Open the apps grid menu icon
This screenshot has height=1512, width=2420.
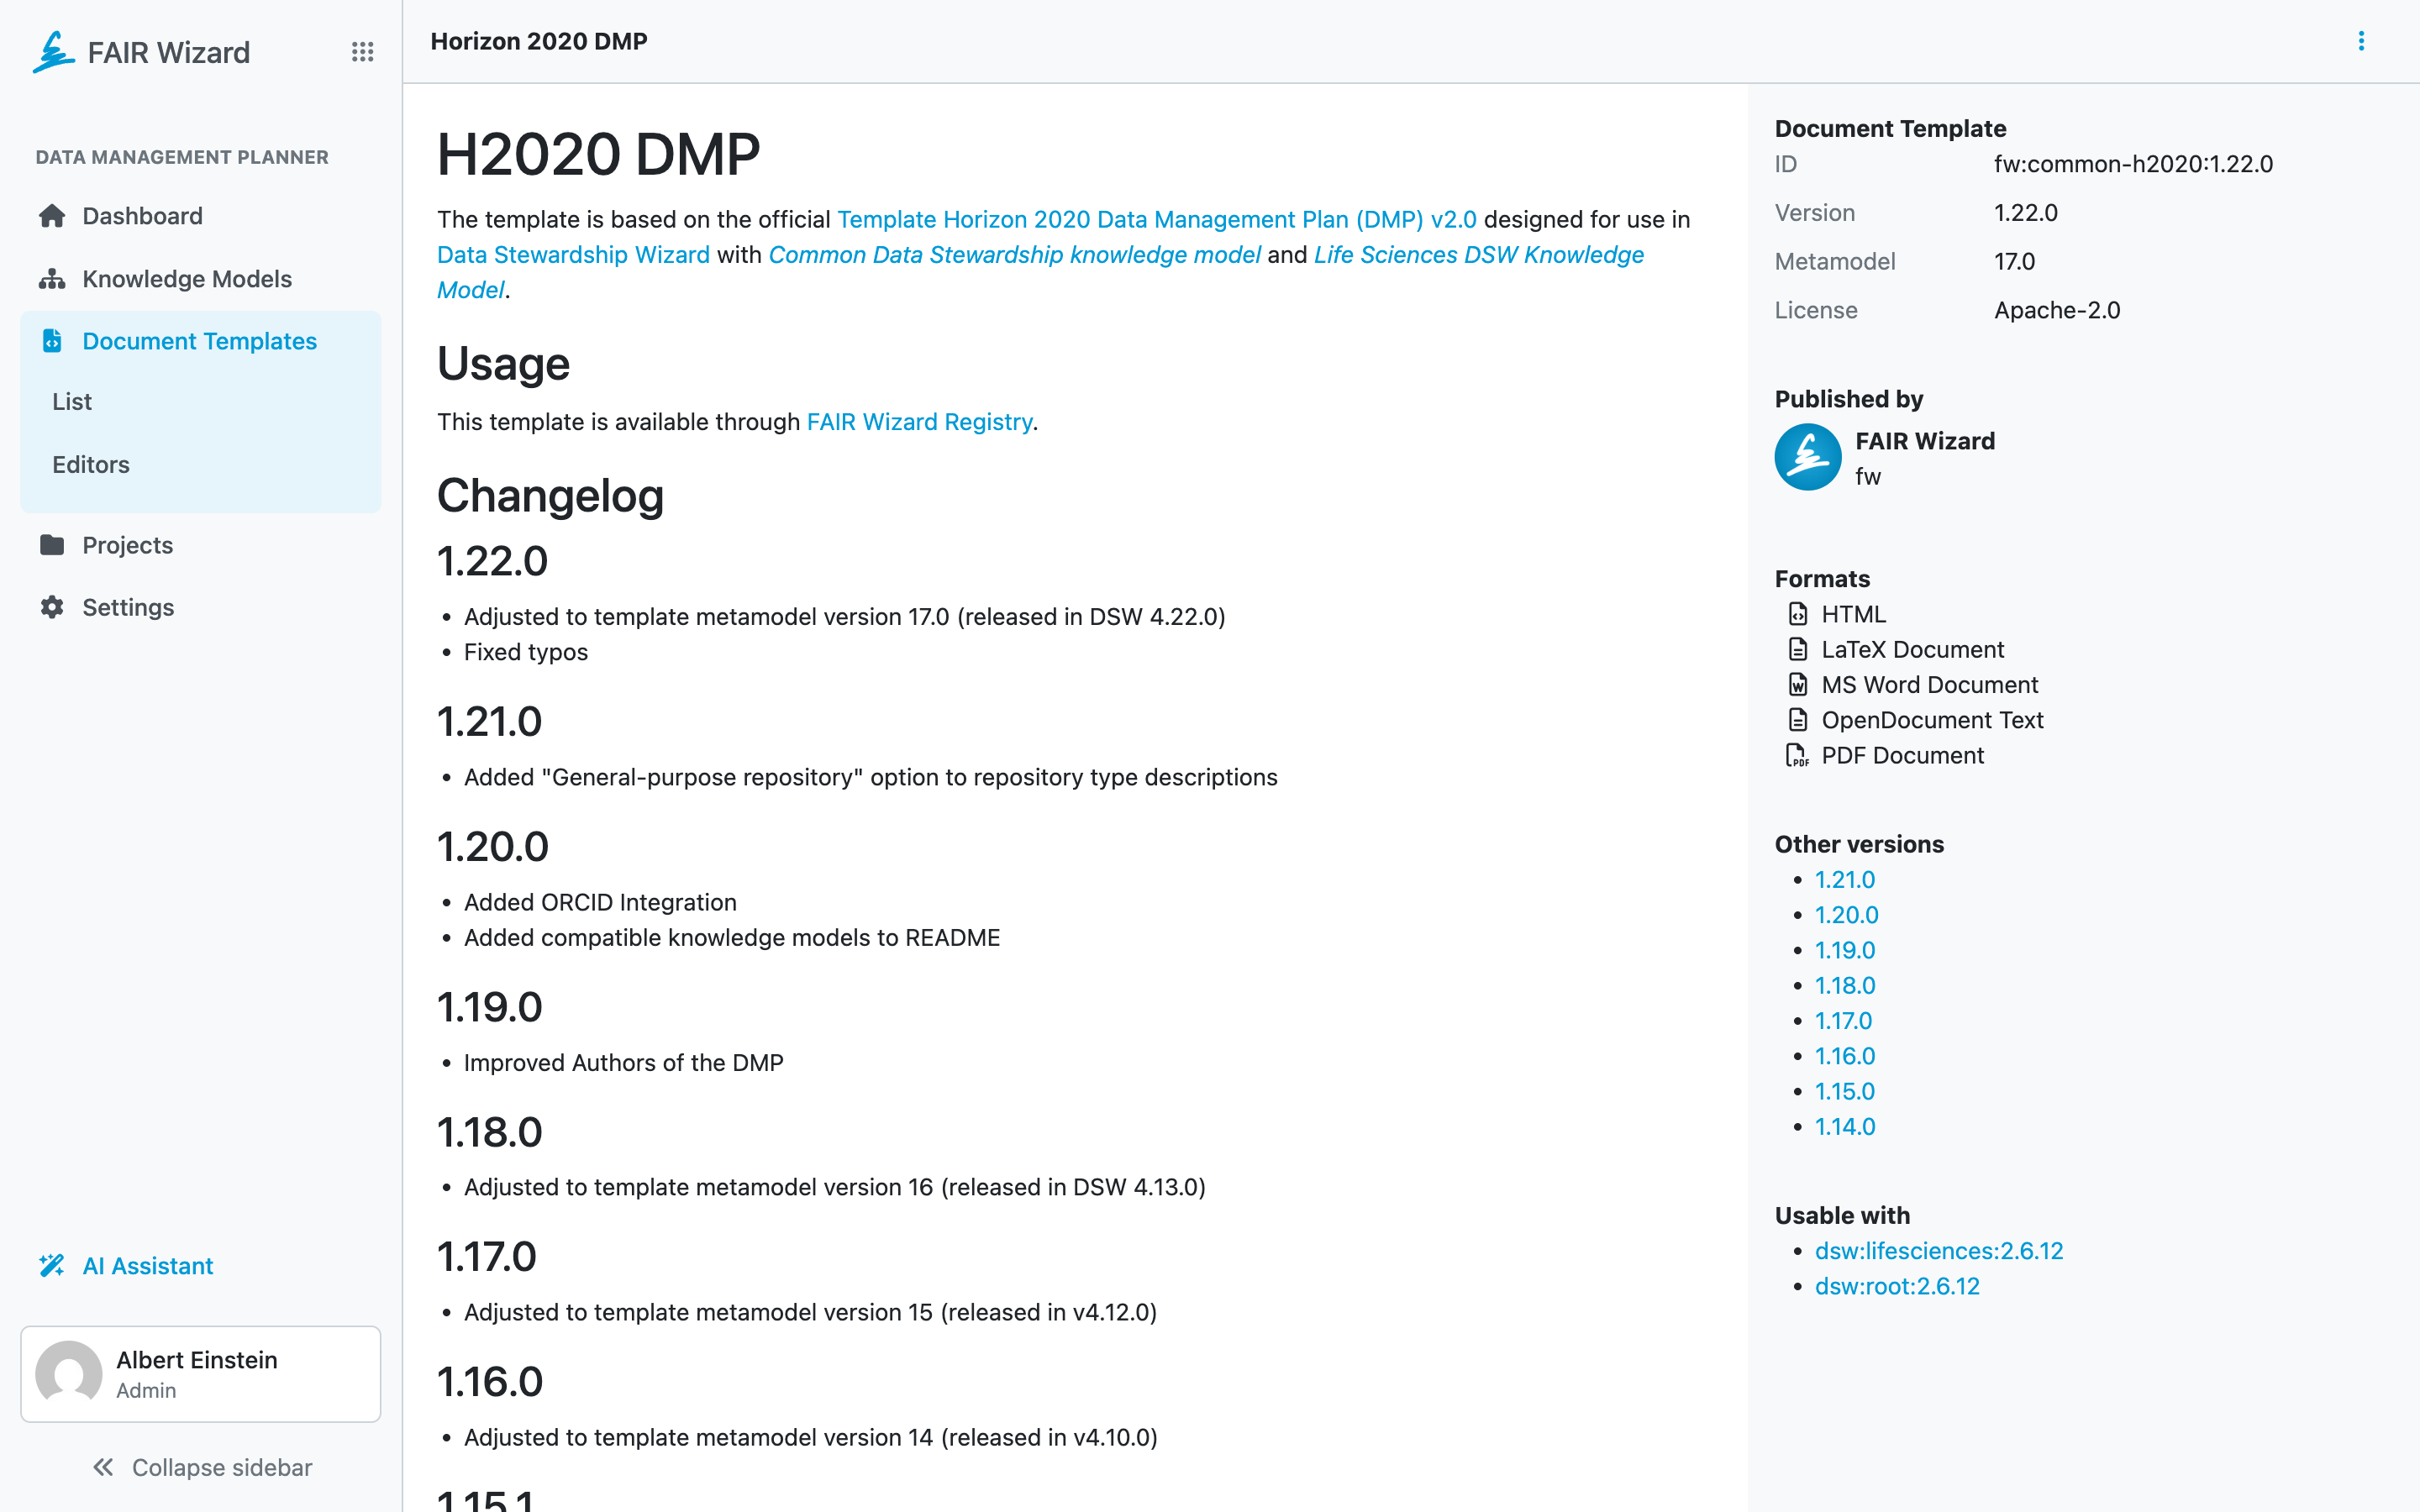362,52
